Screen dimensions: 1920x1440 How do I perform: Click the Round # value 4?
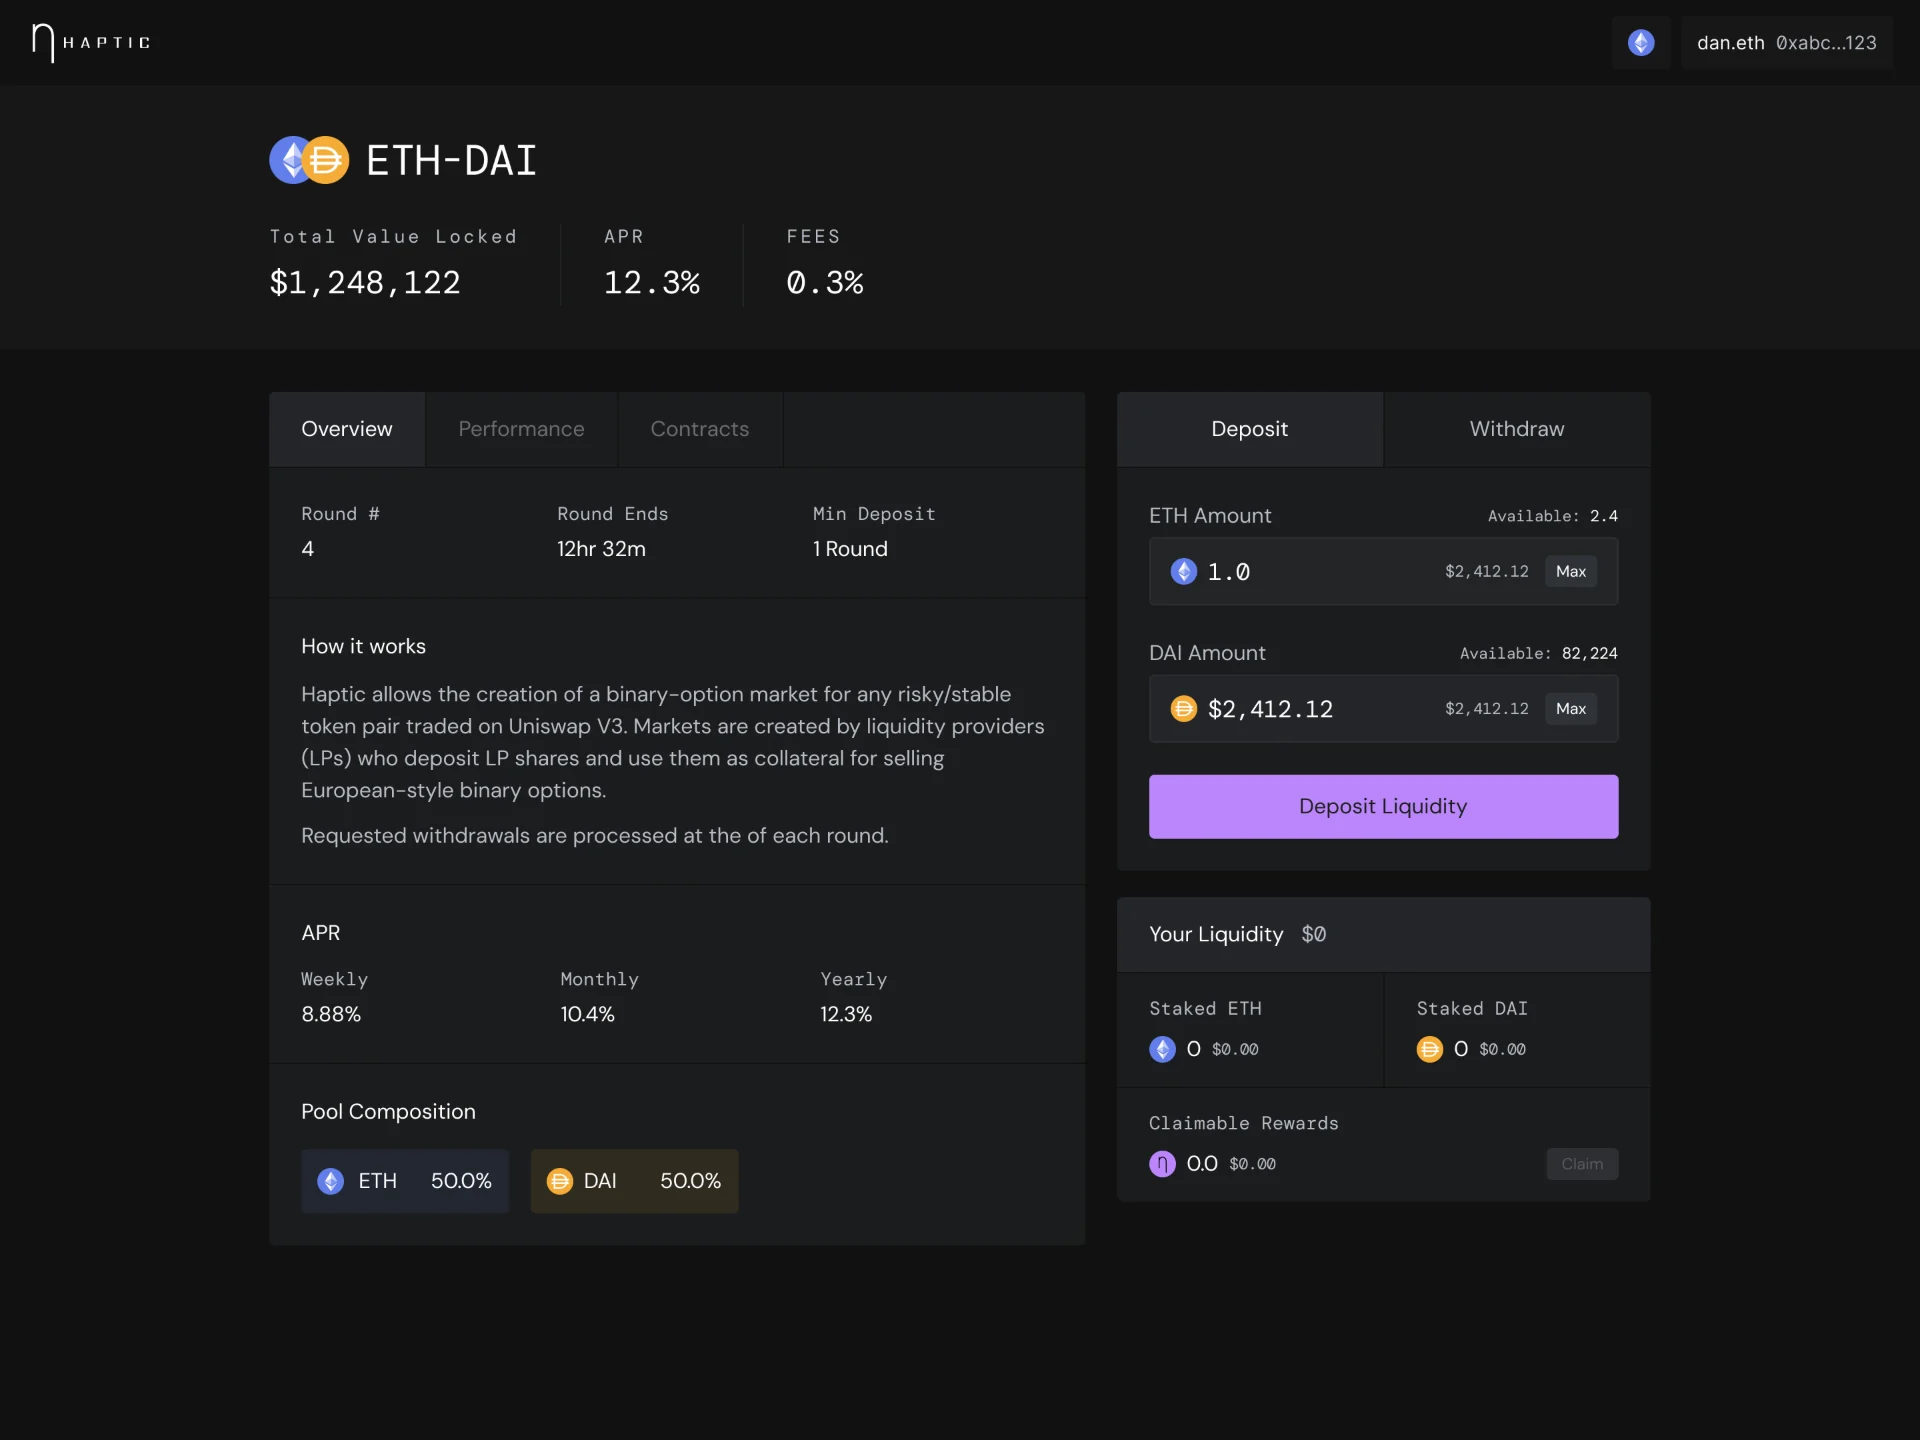pos(308,549)
